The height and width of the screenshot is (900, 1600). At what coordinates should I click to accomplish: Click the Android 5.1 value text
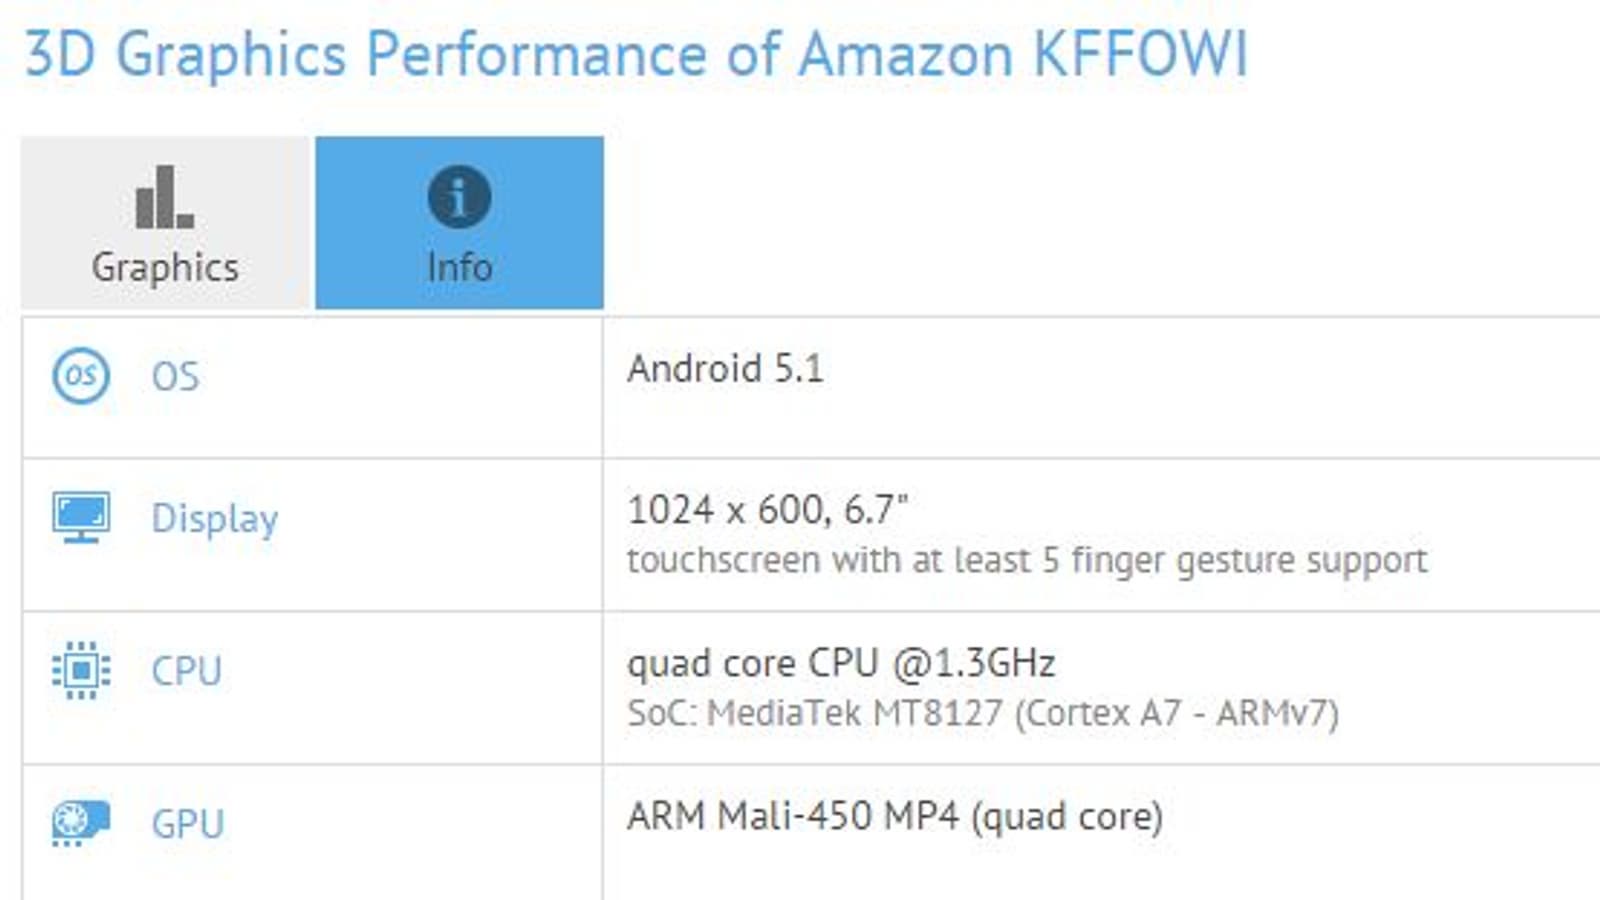725,369
